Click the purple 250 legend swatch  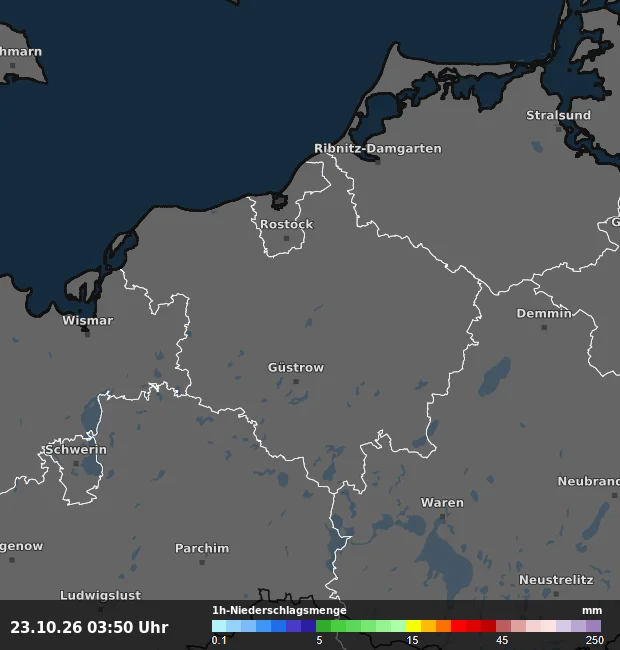[x=593, y=626]
